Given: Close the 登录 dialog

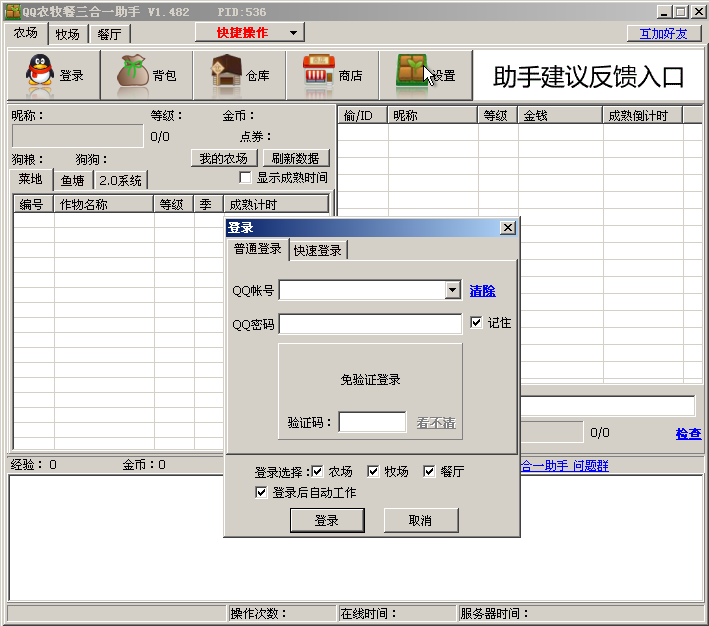Looking at the screenshot, I should [507, 228].
